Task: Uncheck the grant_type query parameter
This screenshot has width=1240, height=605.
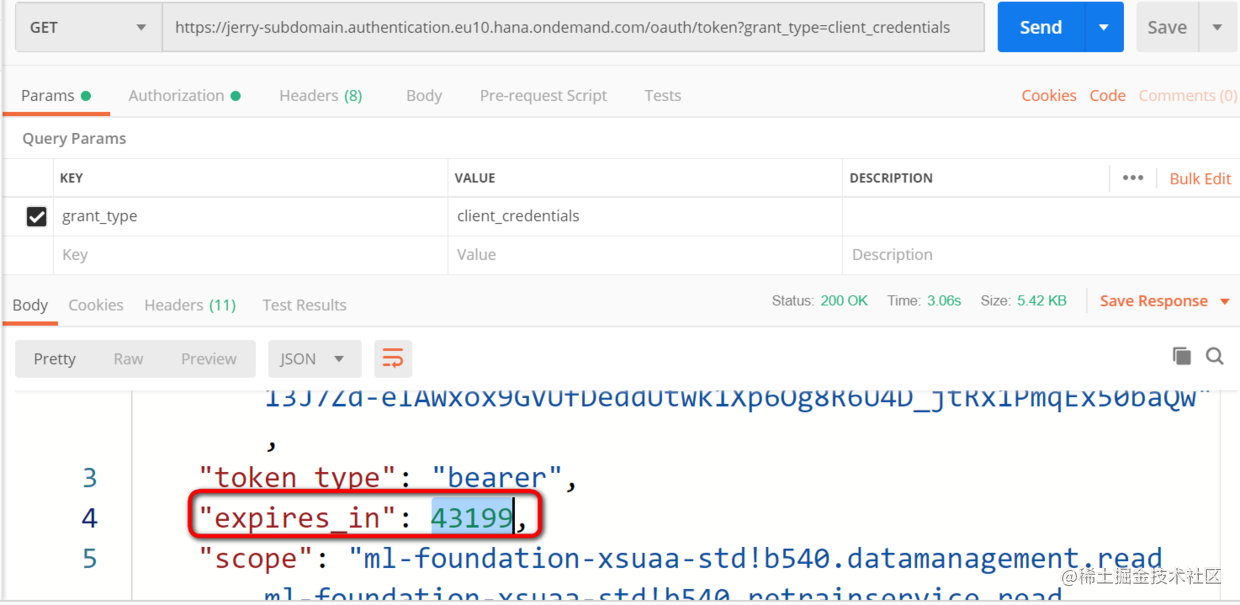Action: coord(36,216)
